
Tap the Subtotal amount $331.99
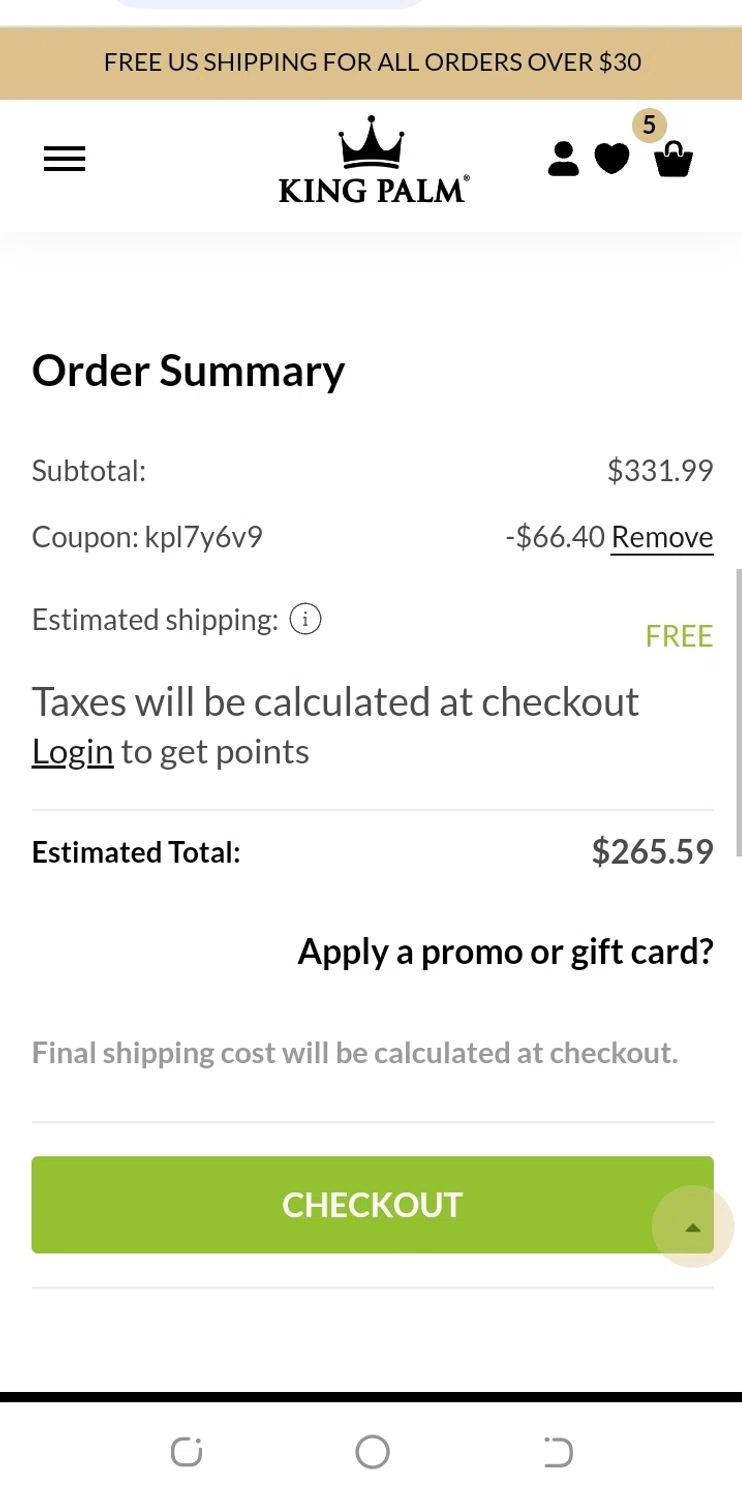click(x=660, y=471)
